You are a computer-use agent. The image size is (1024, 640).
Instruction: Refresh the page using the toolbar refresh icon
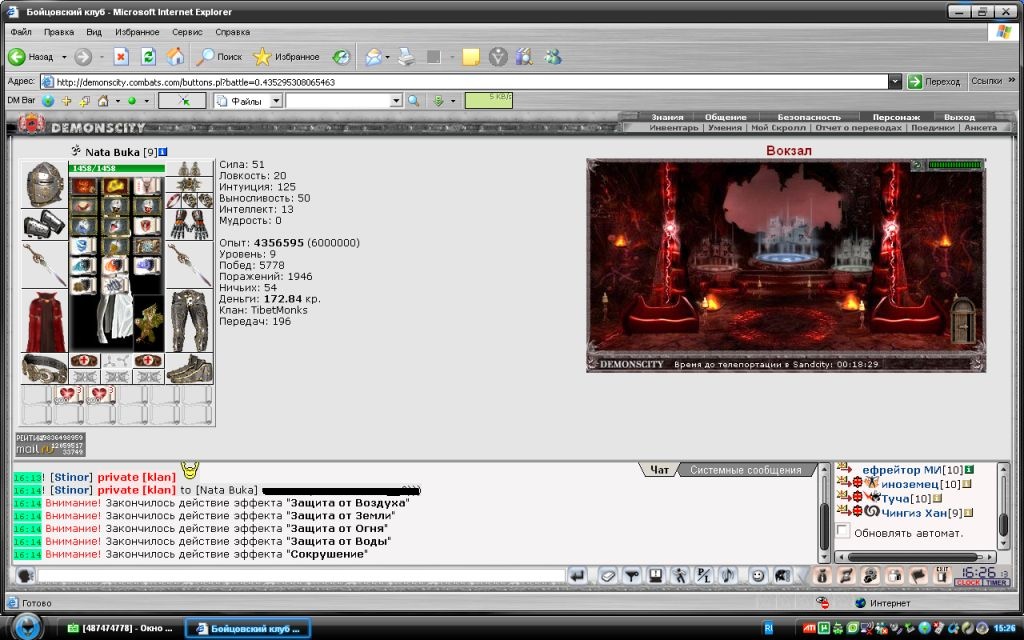click(148, 57)
